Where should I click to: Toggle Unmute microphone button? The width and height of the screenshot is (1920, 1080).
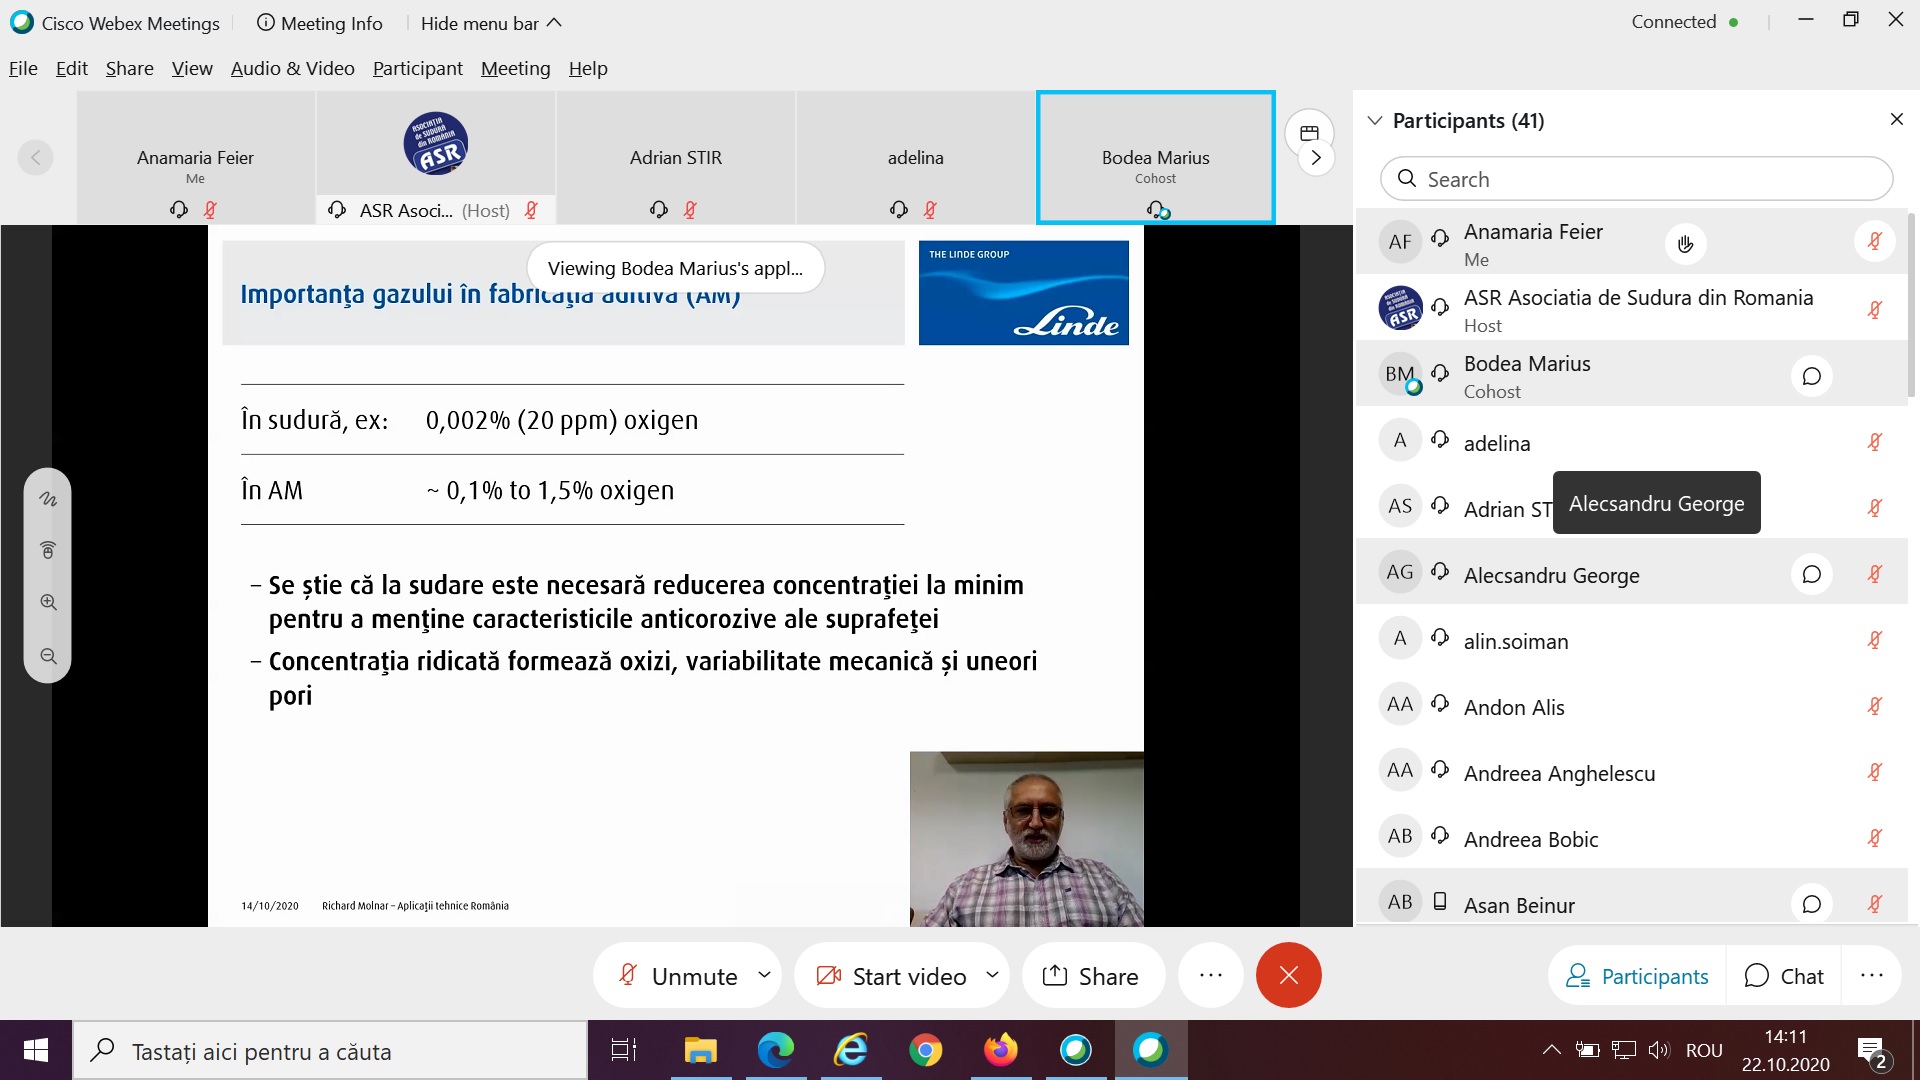[680, 976]
